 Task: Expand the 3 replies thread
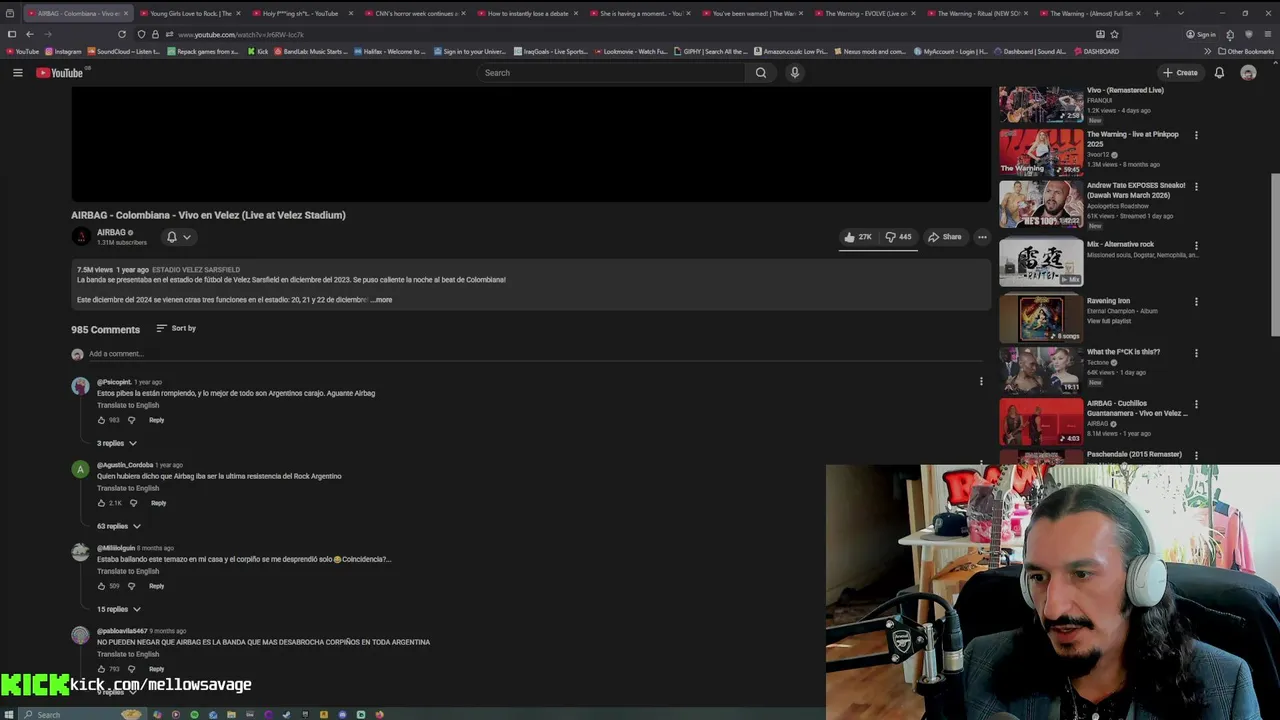(116, 443)
